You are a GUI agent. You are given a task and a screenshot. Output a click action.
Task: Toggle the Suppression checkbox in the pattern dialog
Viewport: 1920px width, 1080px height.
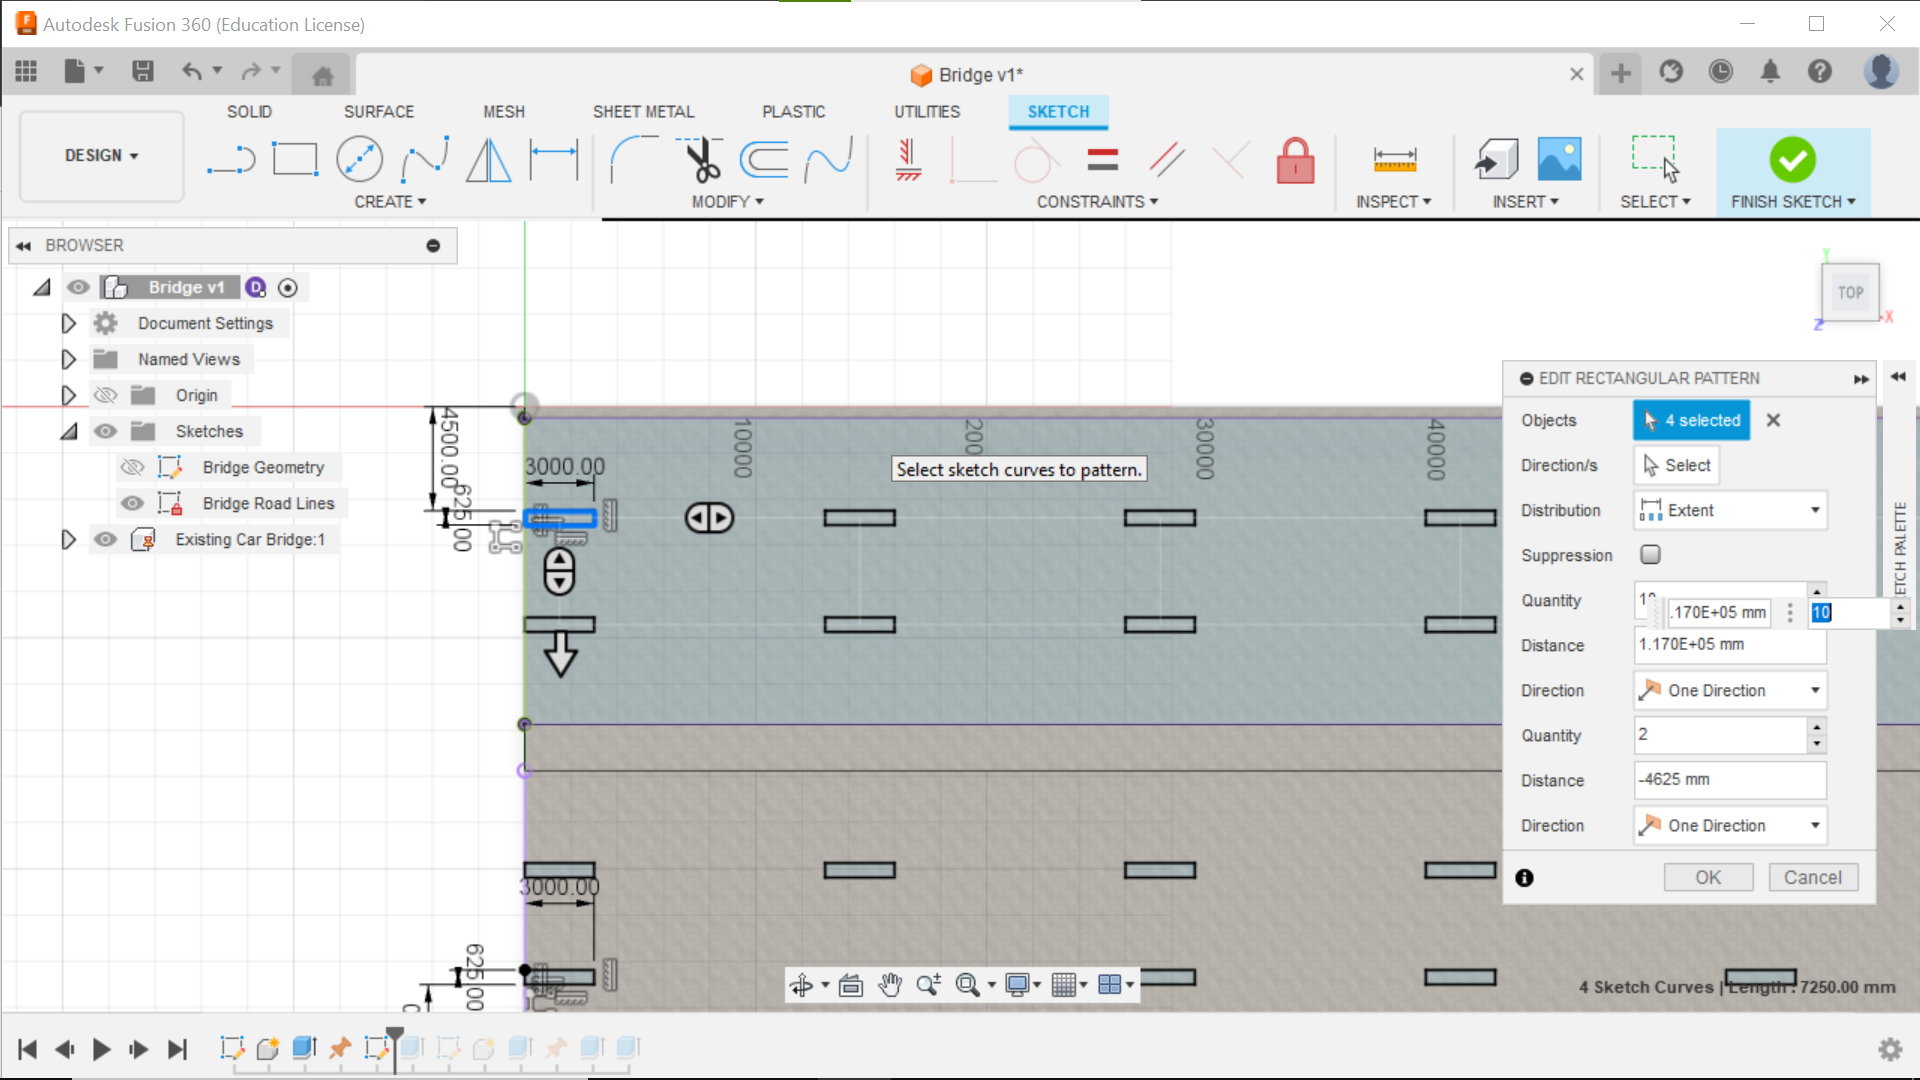[x=1650, y=555]
